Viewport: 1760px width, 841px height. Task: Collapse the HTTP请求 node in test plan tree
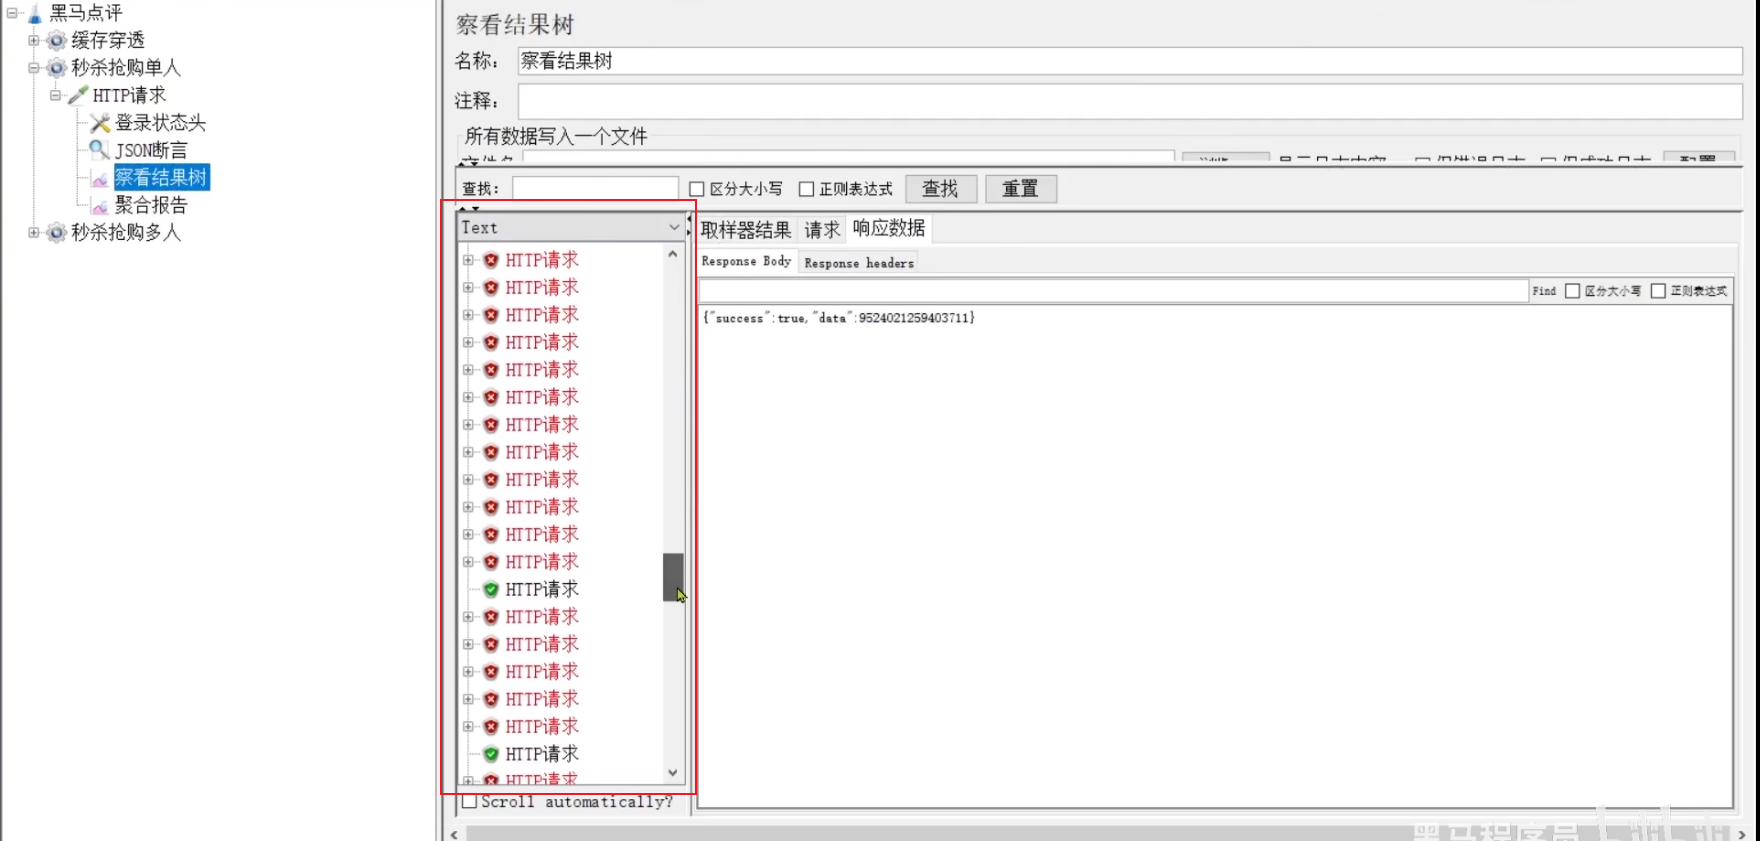(x=55, y=96)
